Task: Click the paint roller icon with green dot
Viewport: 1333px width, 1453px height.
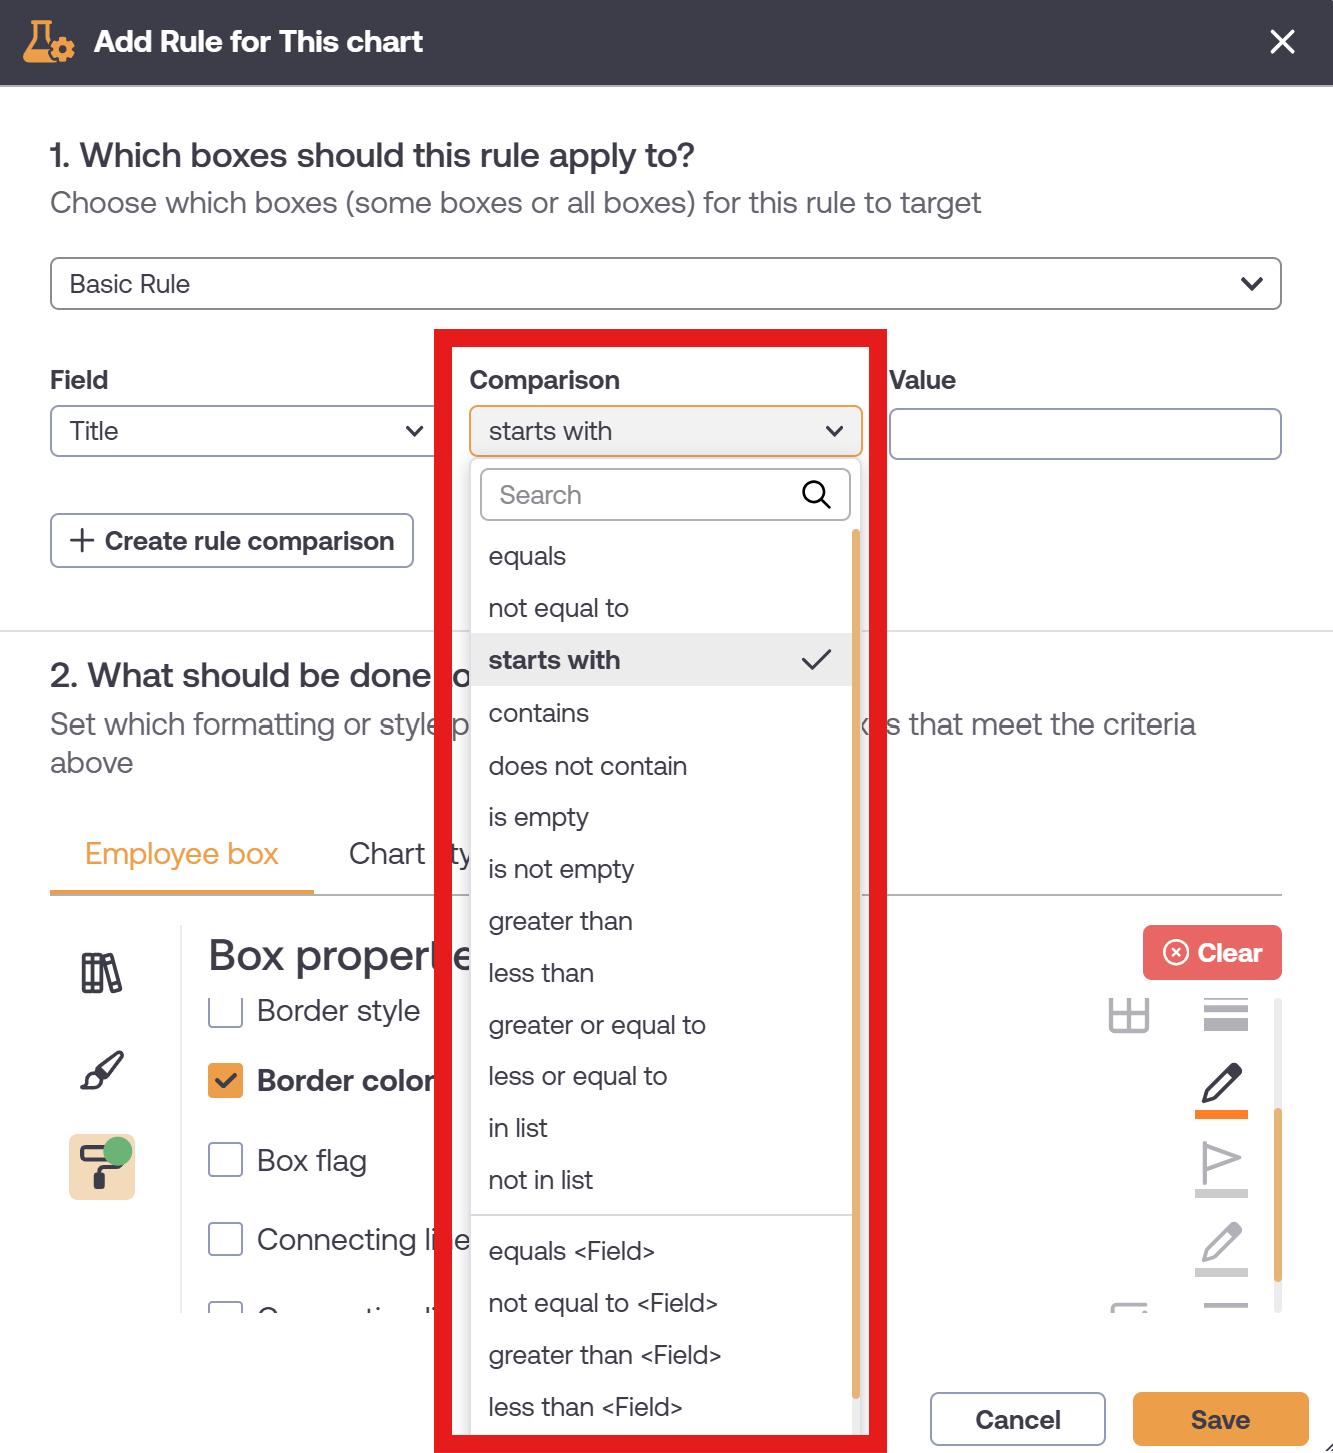Action: [102, 1167]
